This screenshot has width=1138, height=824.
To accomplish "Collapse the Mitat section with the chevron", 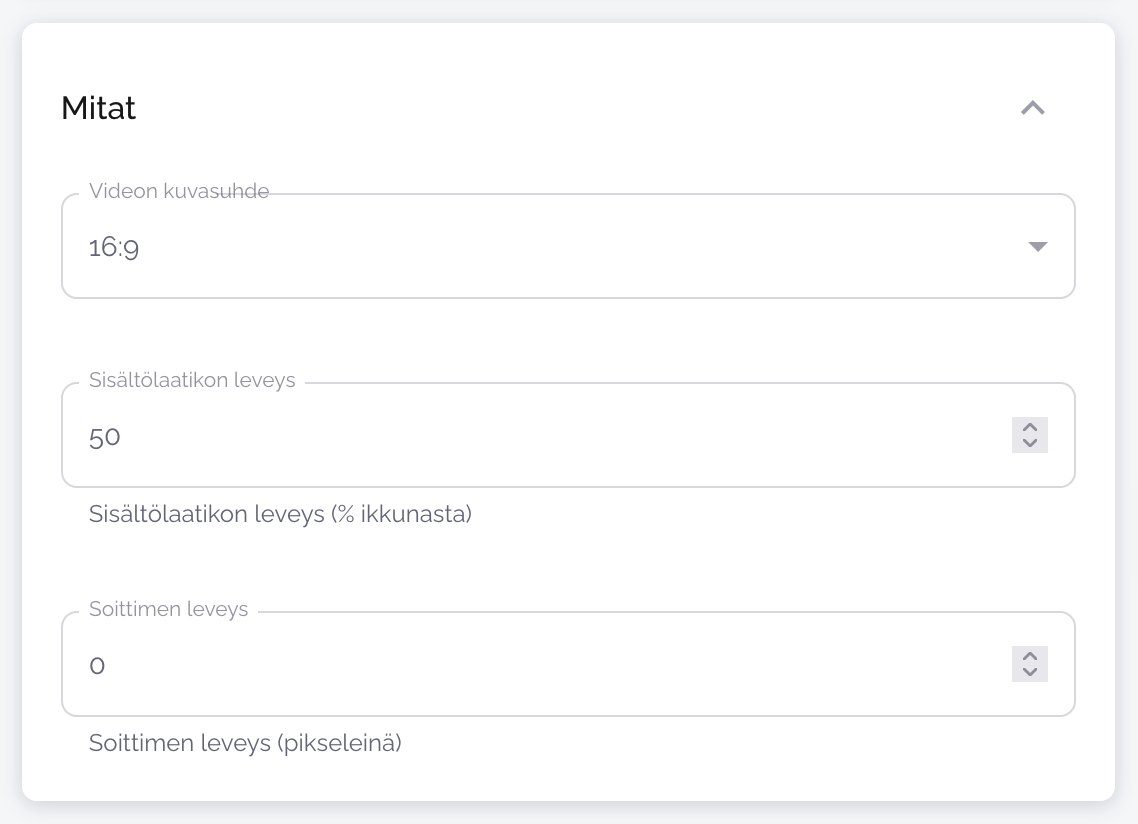I will pos(1032,108).
